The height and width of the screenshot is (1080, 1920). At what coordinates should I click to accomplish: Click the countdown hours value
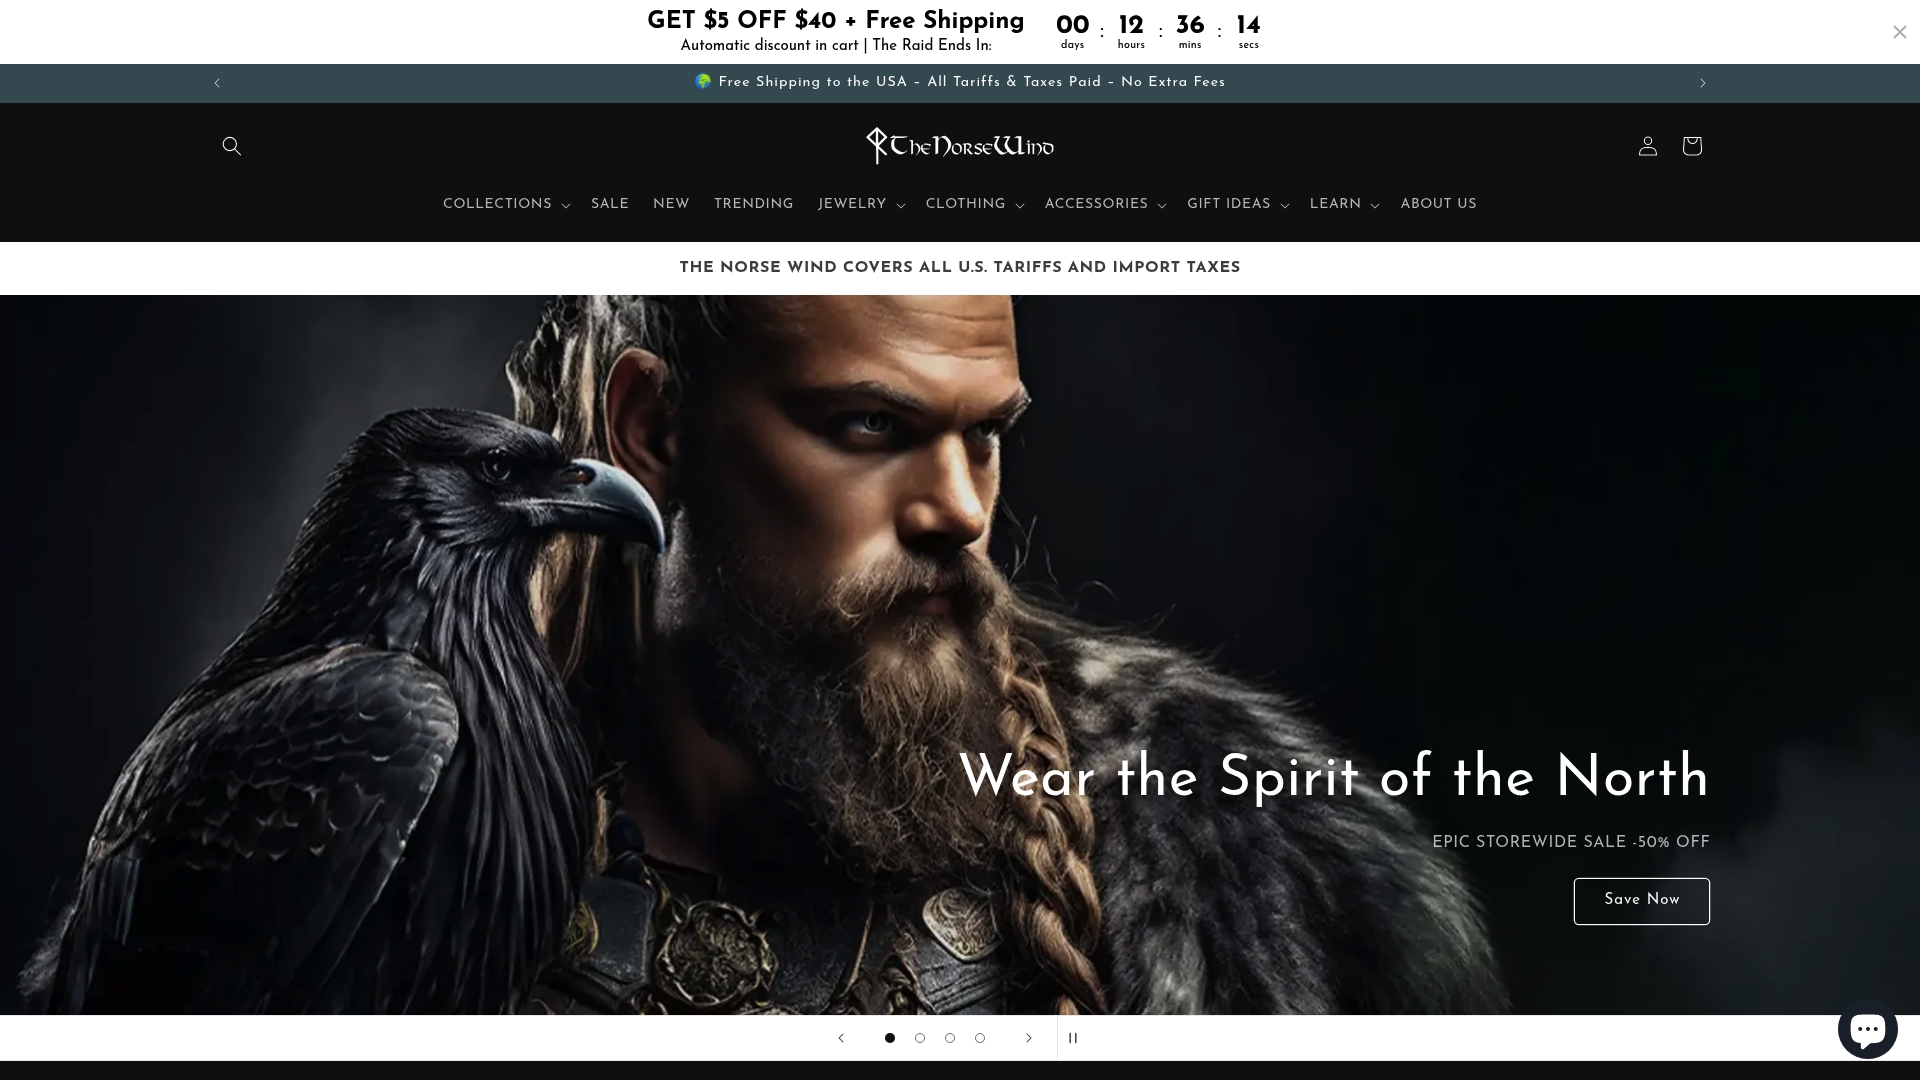(x=1131, y=26)
